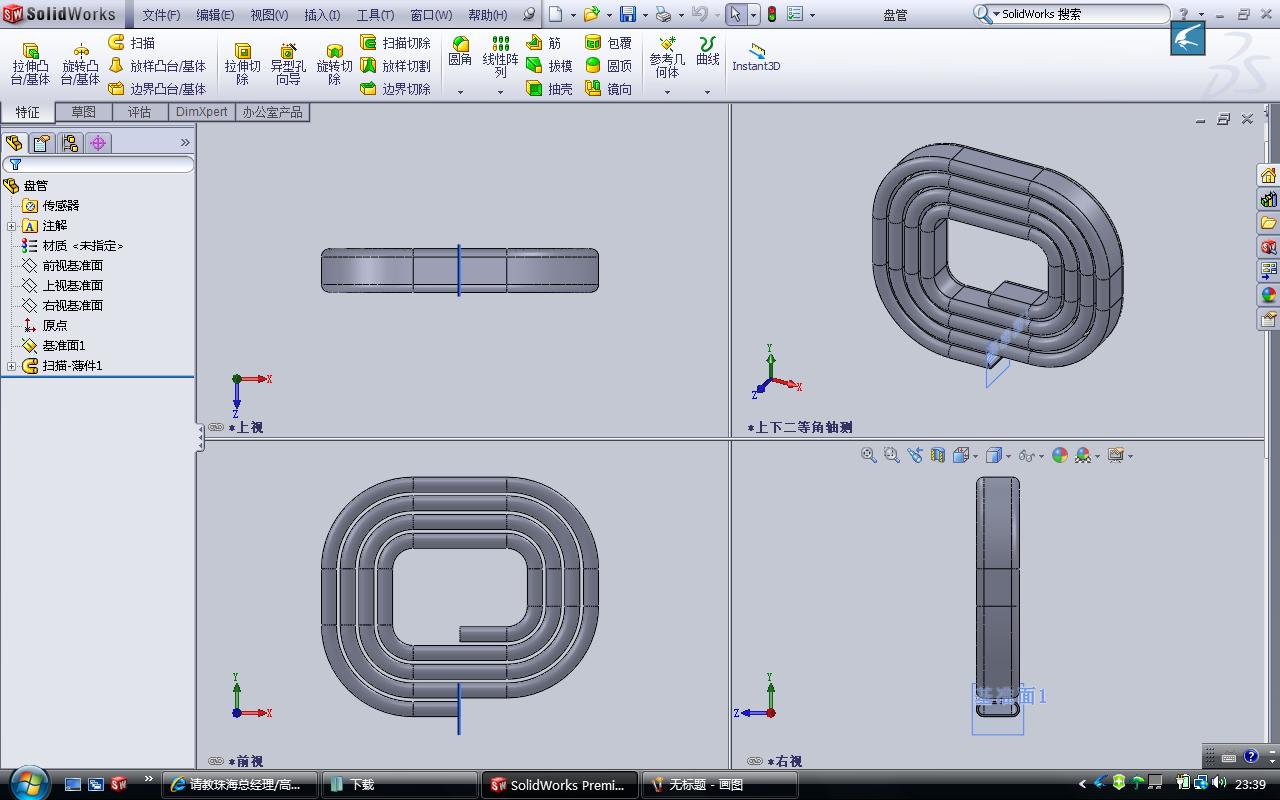Select the 旋转凸台/基体 revolve boss tool
Viewport: 1280px width, 800px height.
[x=80, y=64]
